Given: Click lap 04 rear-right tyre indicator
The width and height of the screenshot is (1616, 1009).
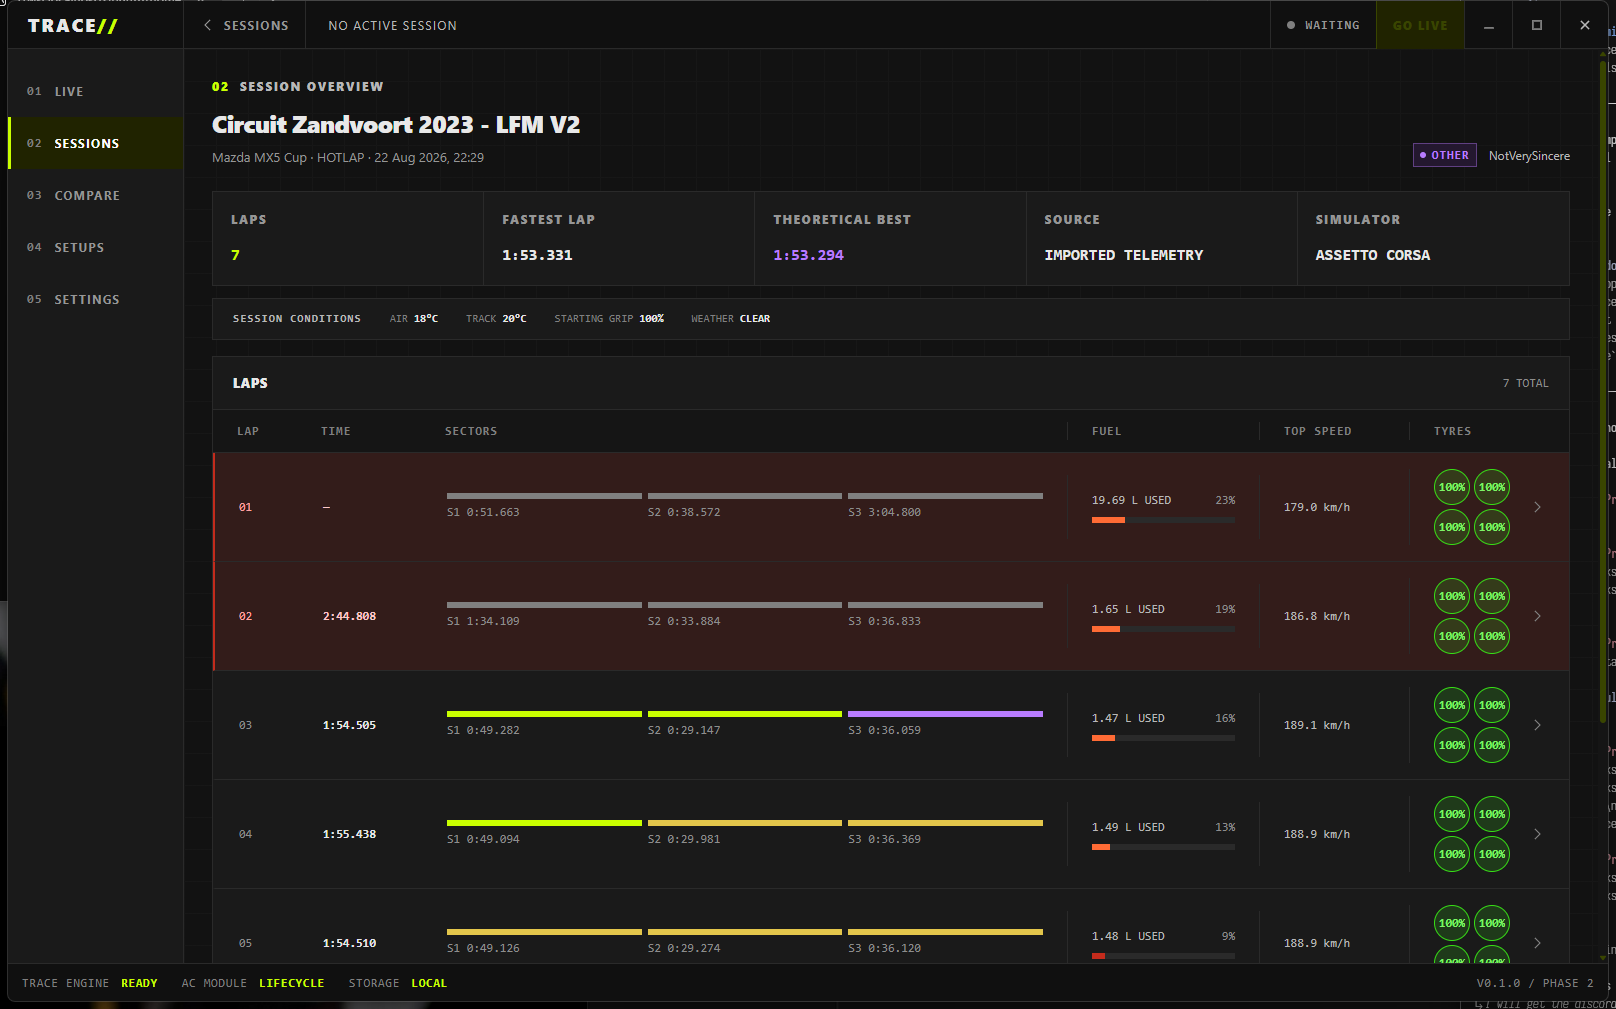Looking at the screenshot, I should tap(1492, 854).
